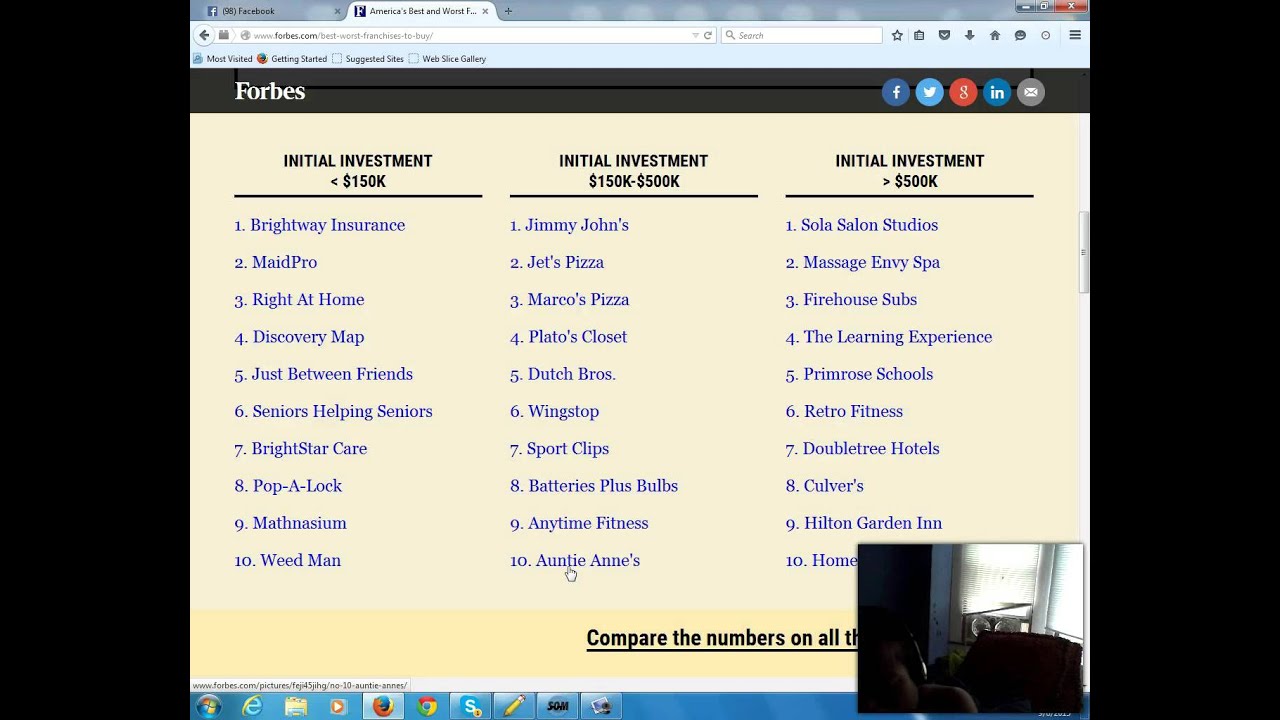The height and width of the screenshot is (720, 1280).
Task: Open Windows Media Player from taskbar
Action: coord(338,706)
